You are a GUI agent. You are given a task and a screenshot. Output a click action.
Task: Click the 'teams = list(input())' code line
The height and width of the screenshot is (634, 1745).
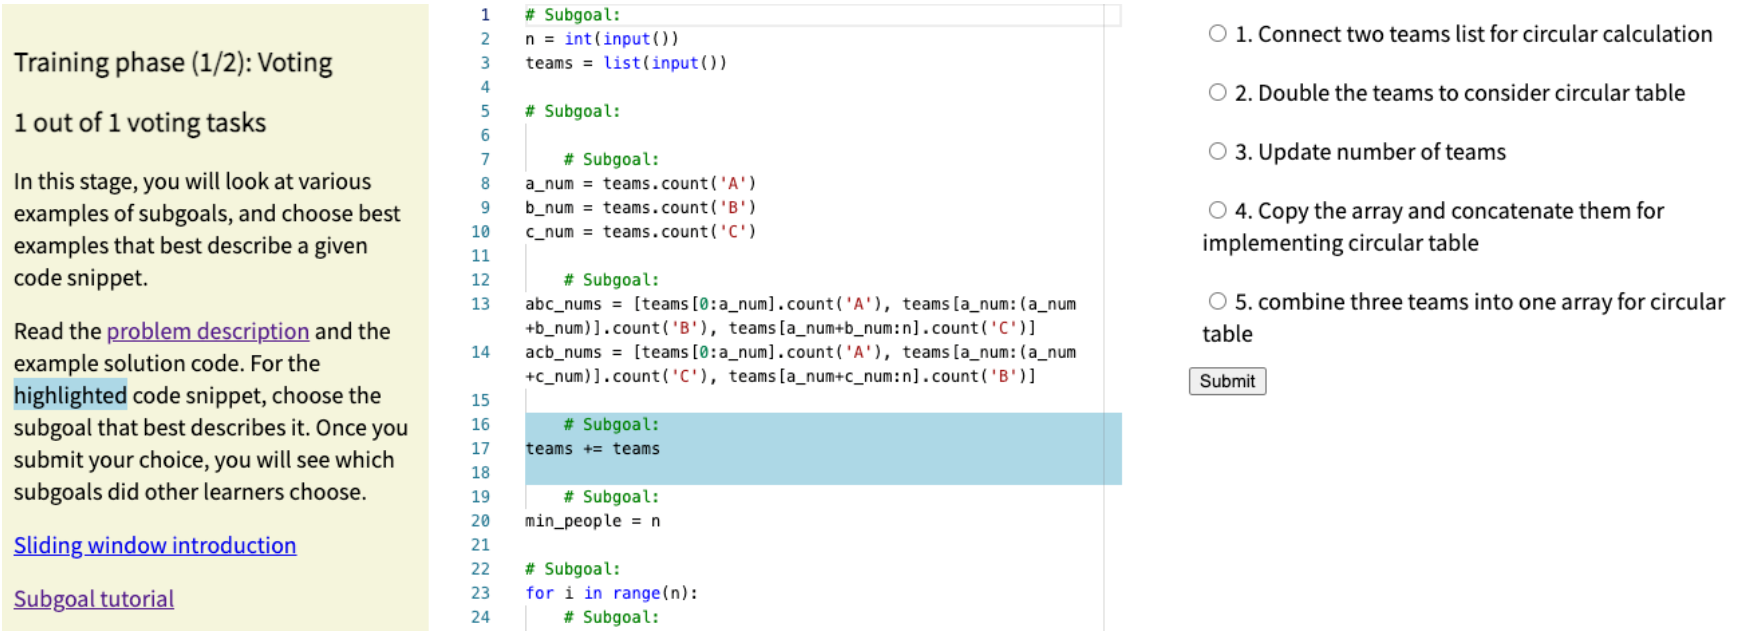[x=626, y=63]
